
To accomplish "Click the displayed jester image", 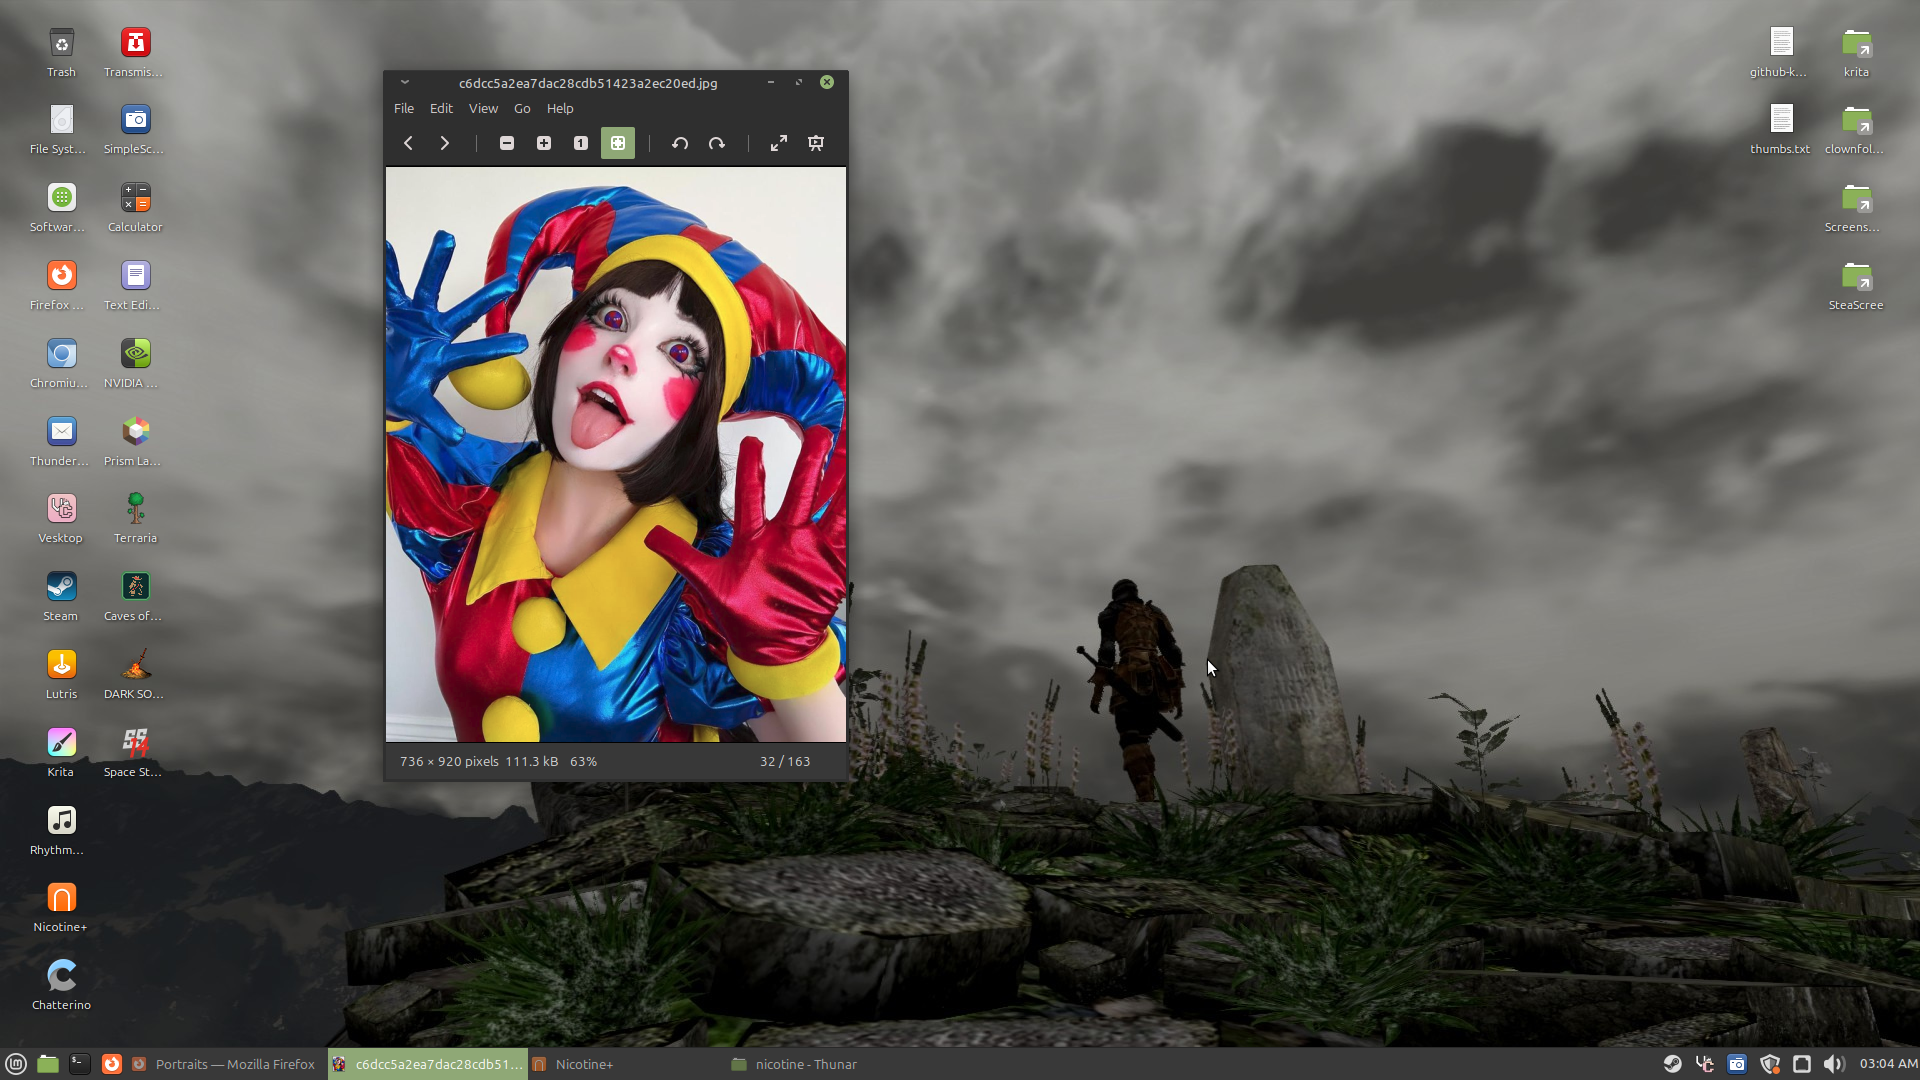I will 616,454.
